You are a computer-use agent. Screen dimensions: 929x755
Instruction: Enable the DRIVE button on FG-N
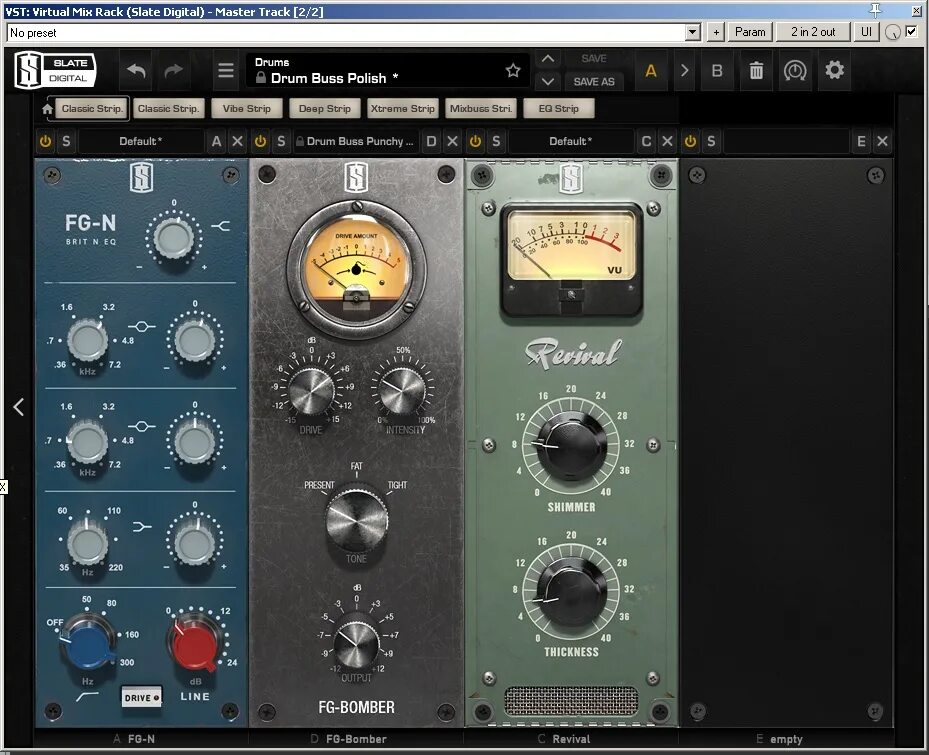tap(140, 697)
